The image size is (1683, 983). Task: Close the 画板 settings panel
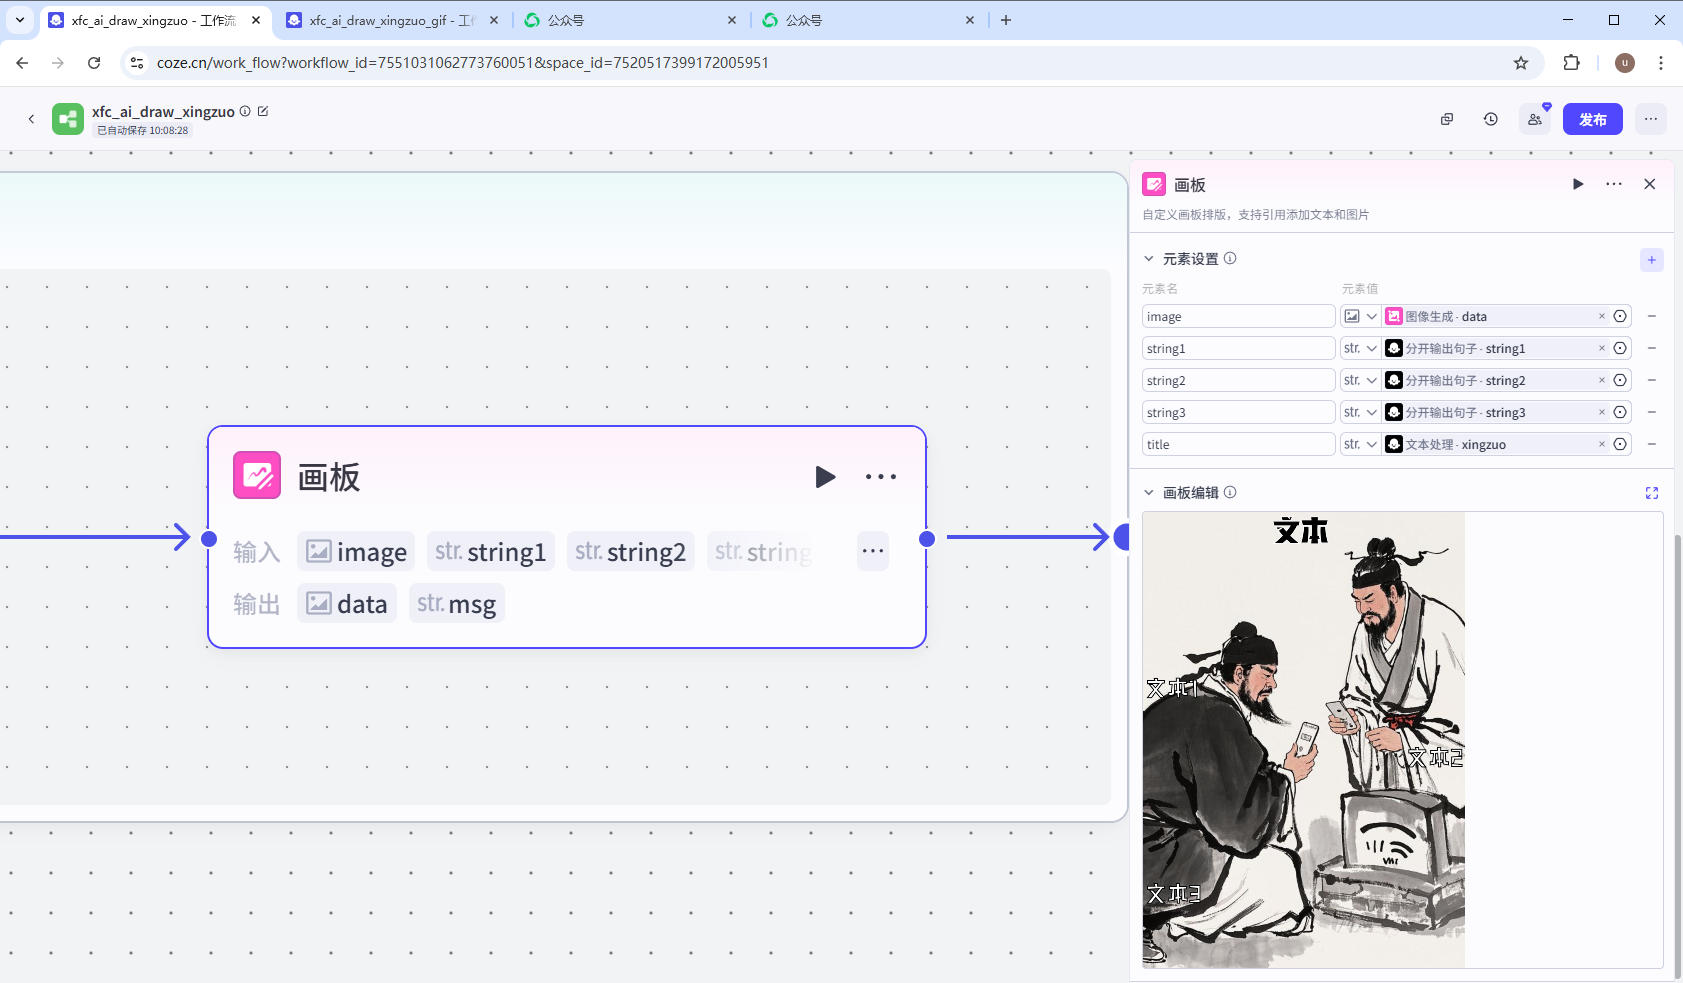click(1650, 184)
